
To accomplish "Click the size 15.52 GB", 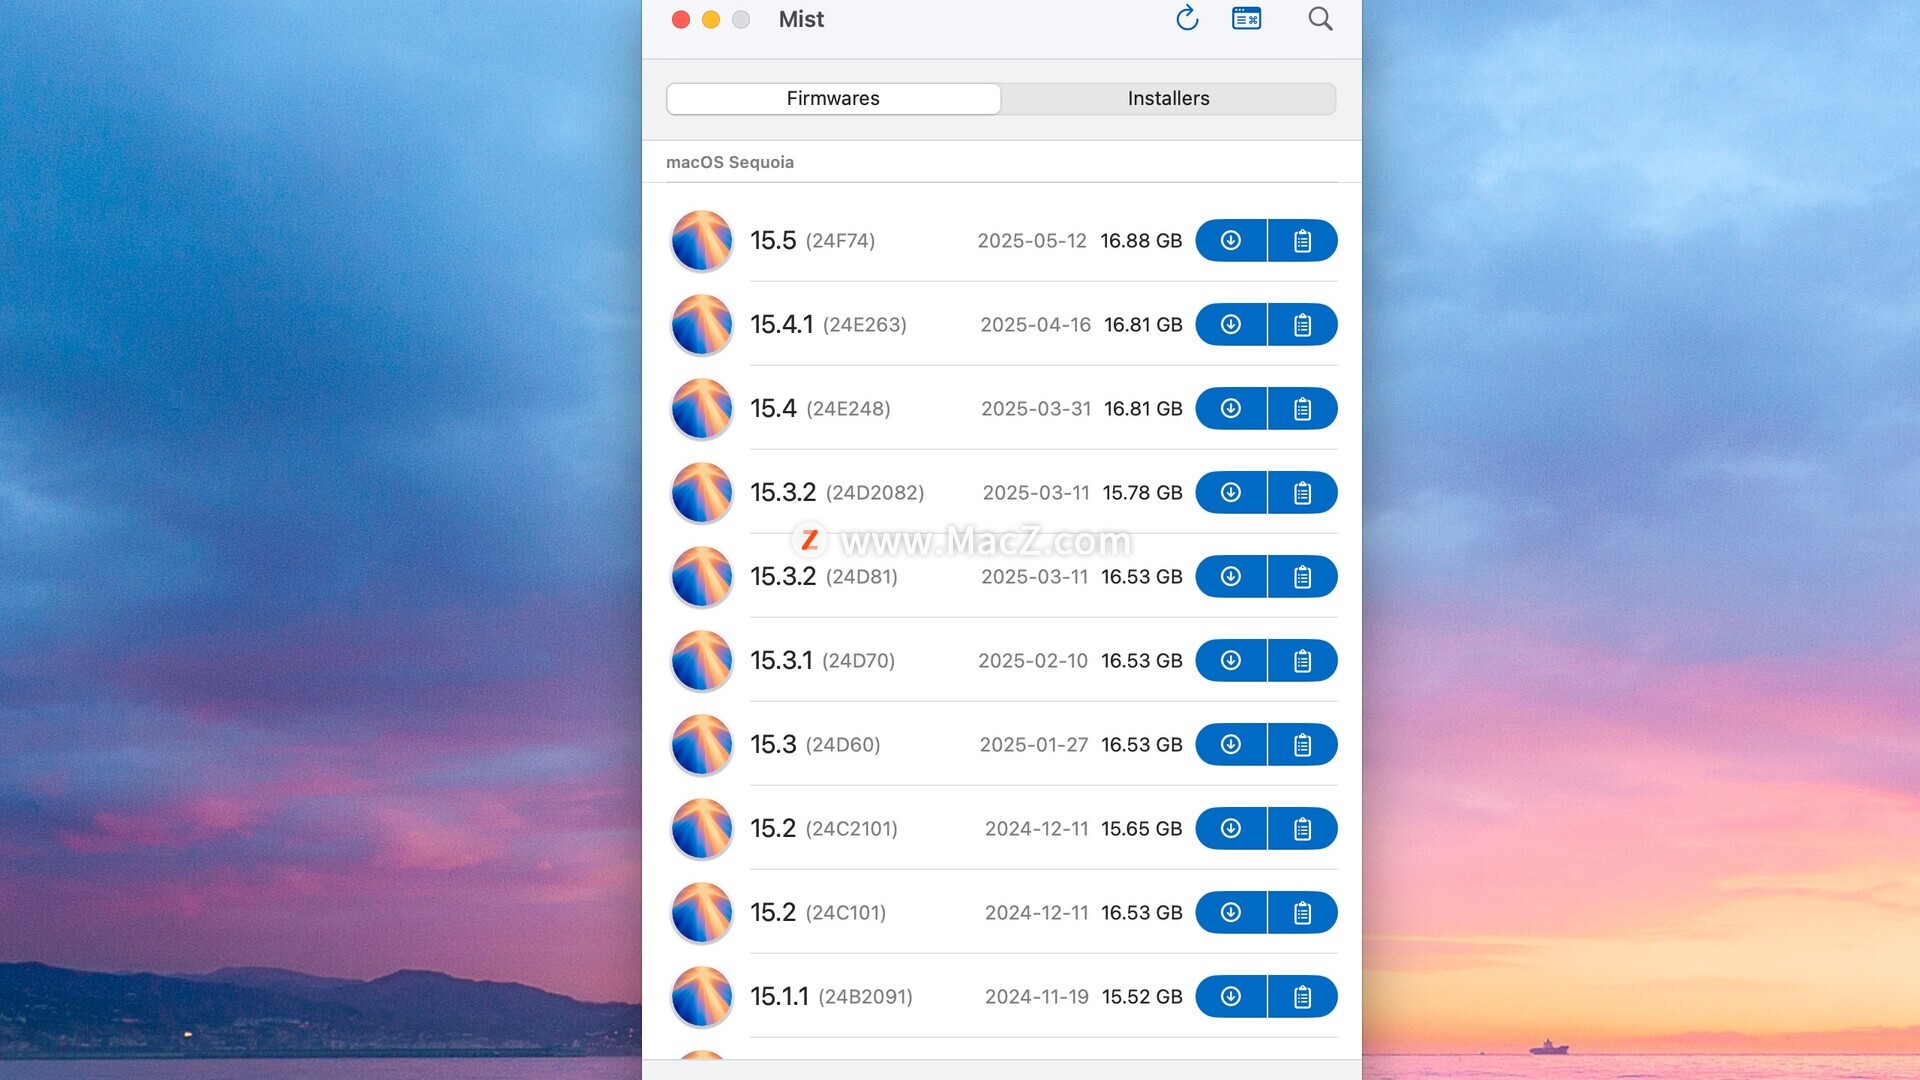I will point(1142,996).
